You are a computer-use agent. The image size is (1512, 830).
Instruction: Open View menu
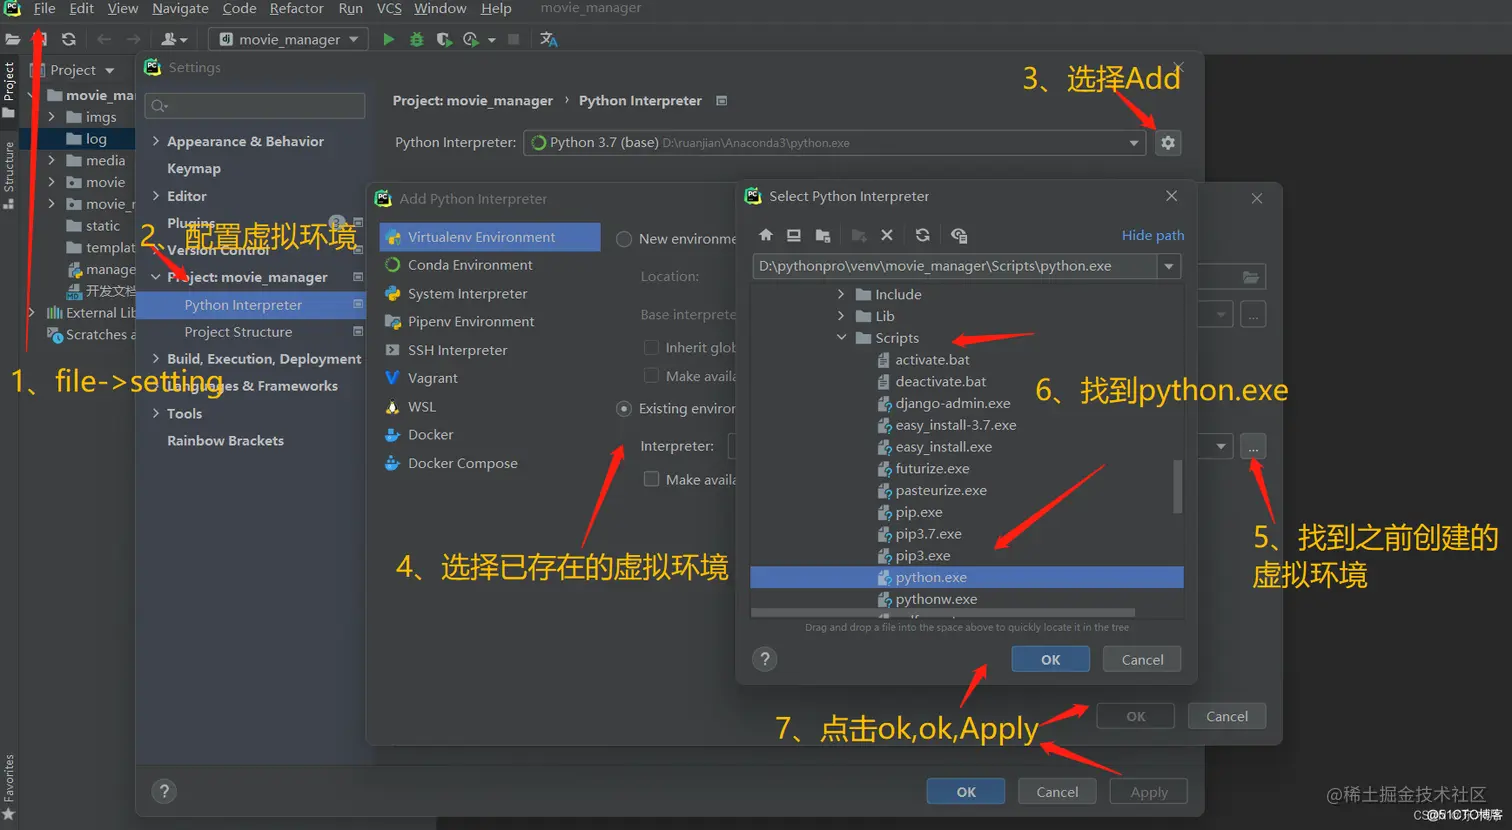[122, 8]
